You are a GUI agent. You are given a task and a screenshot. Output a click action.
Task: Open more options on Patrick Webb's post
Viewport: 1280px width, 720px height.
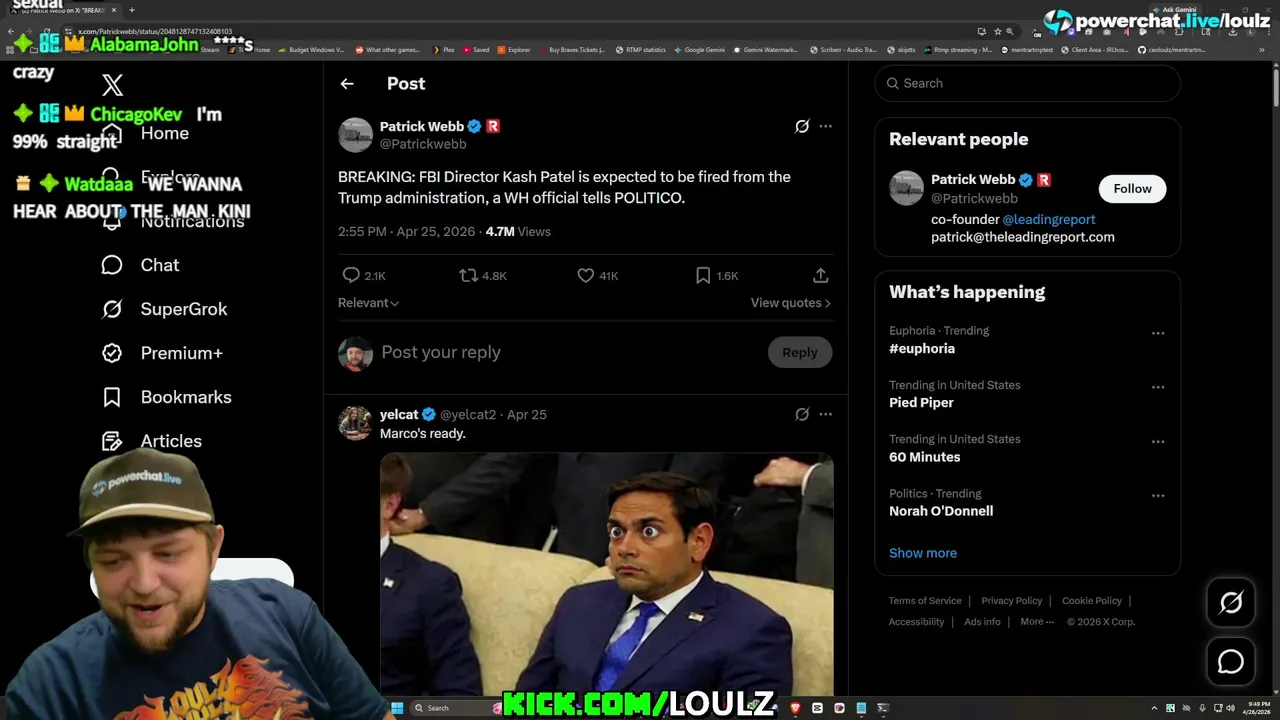coord(825,126)
